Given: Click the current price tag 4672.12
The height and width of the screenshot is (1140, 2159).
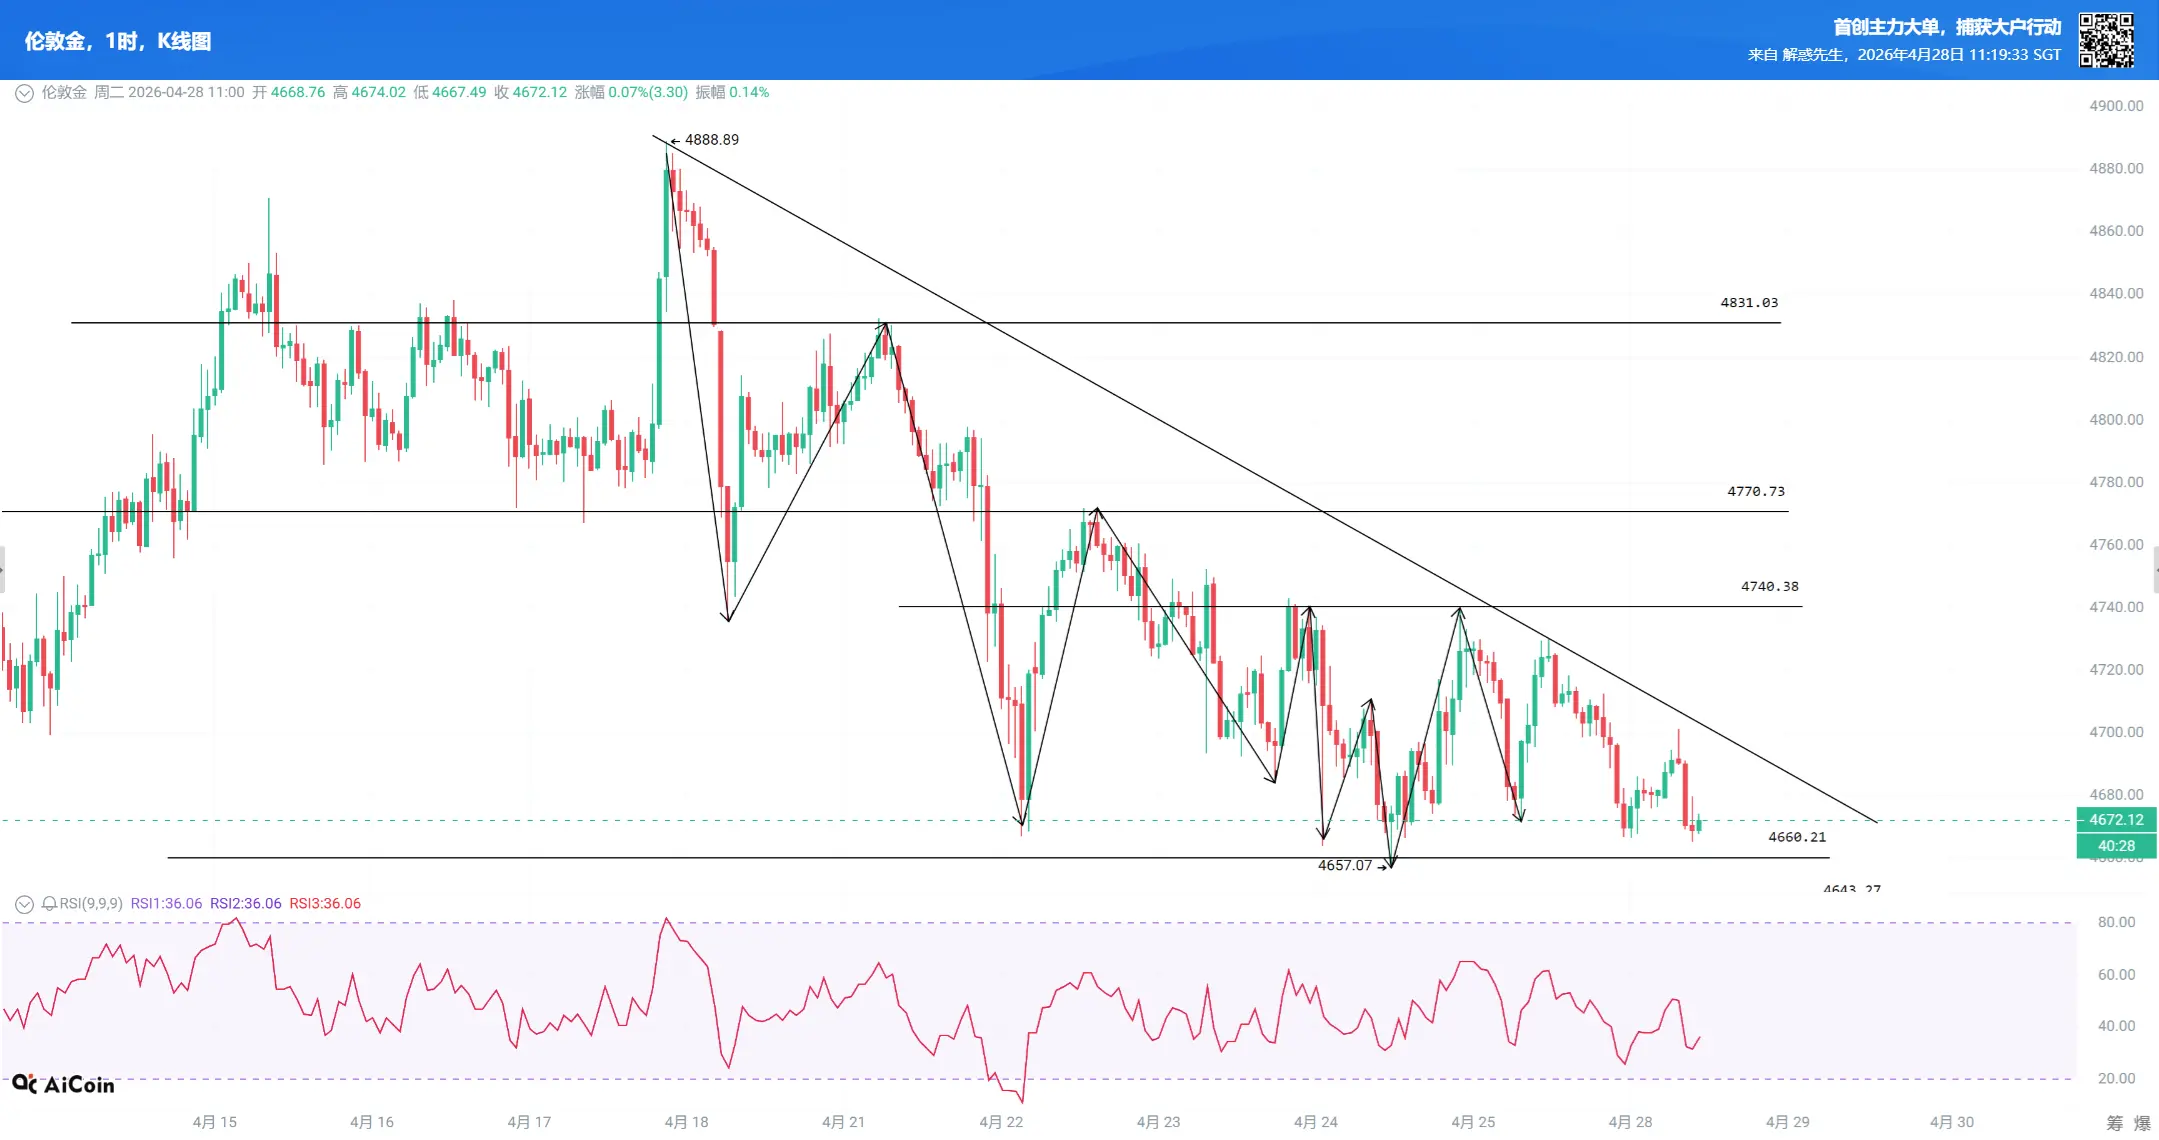Looking at the screenshot, I should 2116,820.
